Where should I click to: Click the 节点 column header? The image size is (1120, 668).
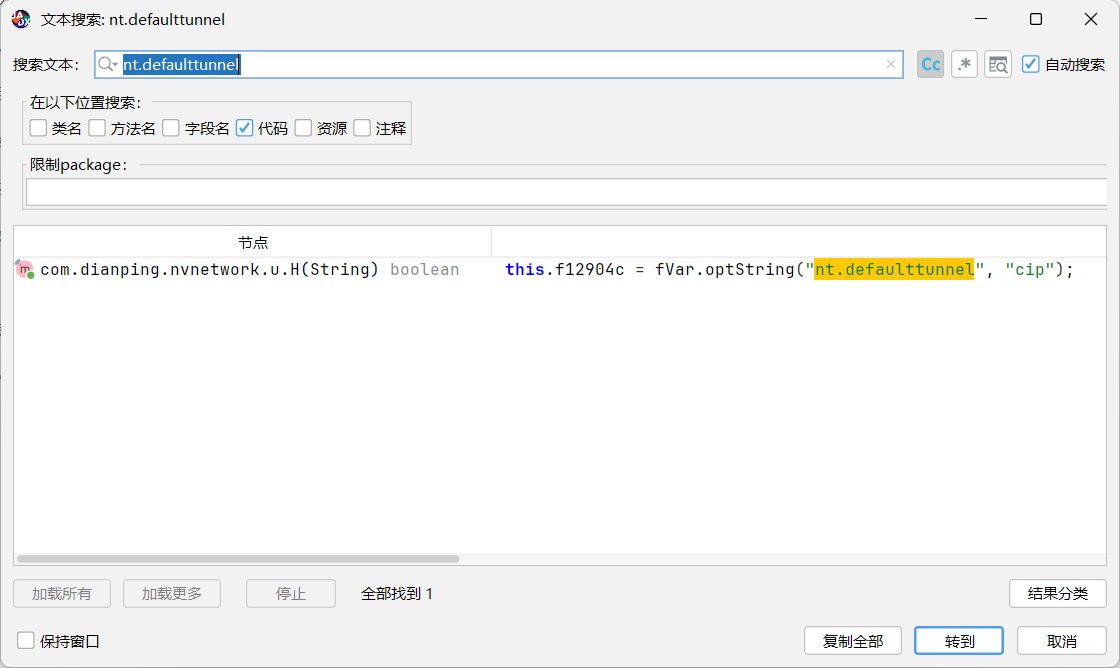tap(253, 242)
